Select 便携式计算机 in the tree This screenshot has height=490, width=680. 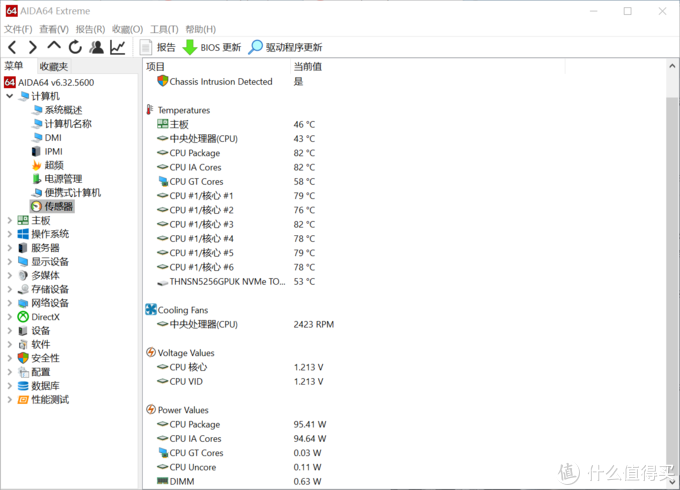point(72,193)
